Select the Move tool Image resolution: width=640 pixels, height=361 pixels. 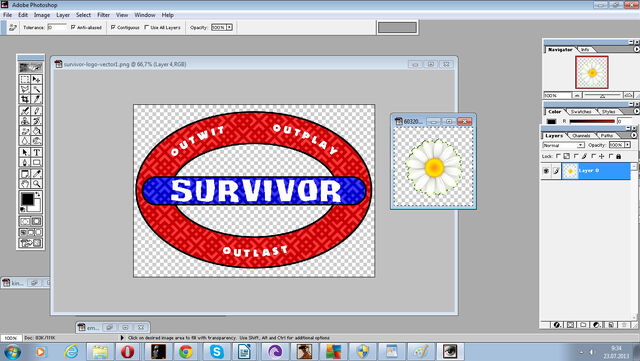(x=36, y=79)
